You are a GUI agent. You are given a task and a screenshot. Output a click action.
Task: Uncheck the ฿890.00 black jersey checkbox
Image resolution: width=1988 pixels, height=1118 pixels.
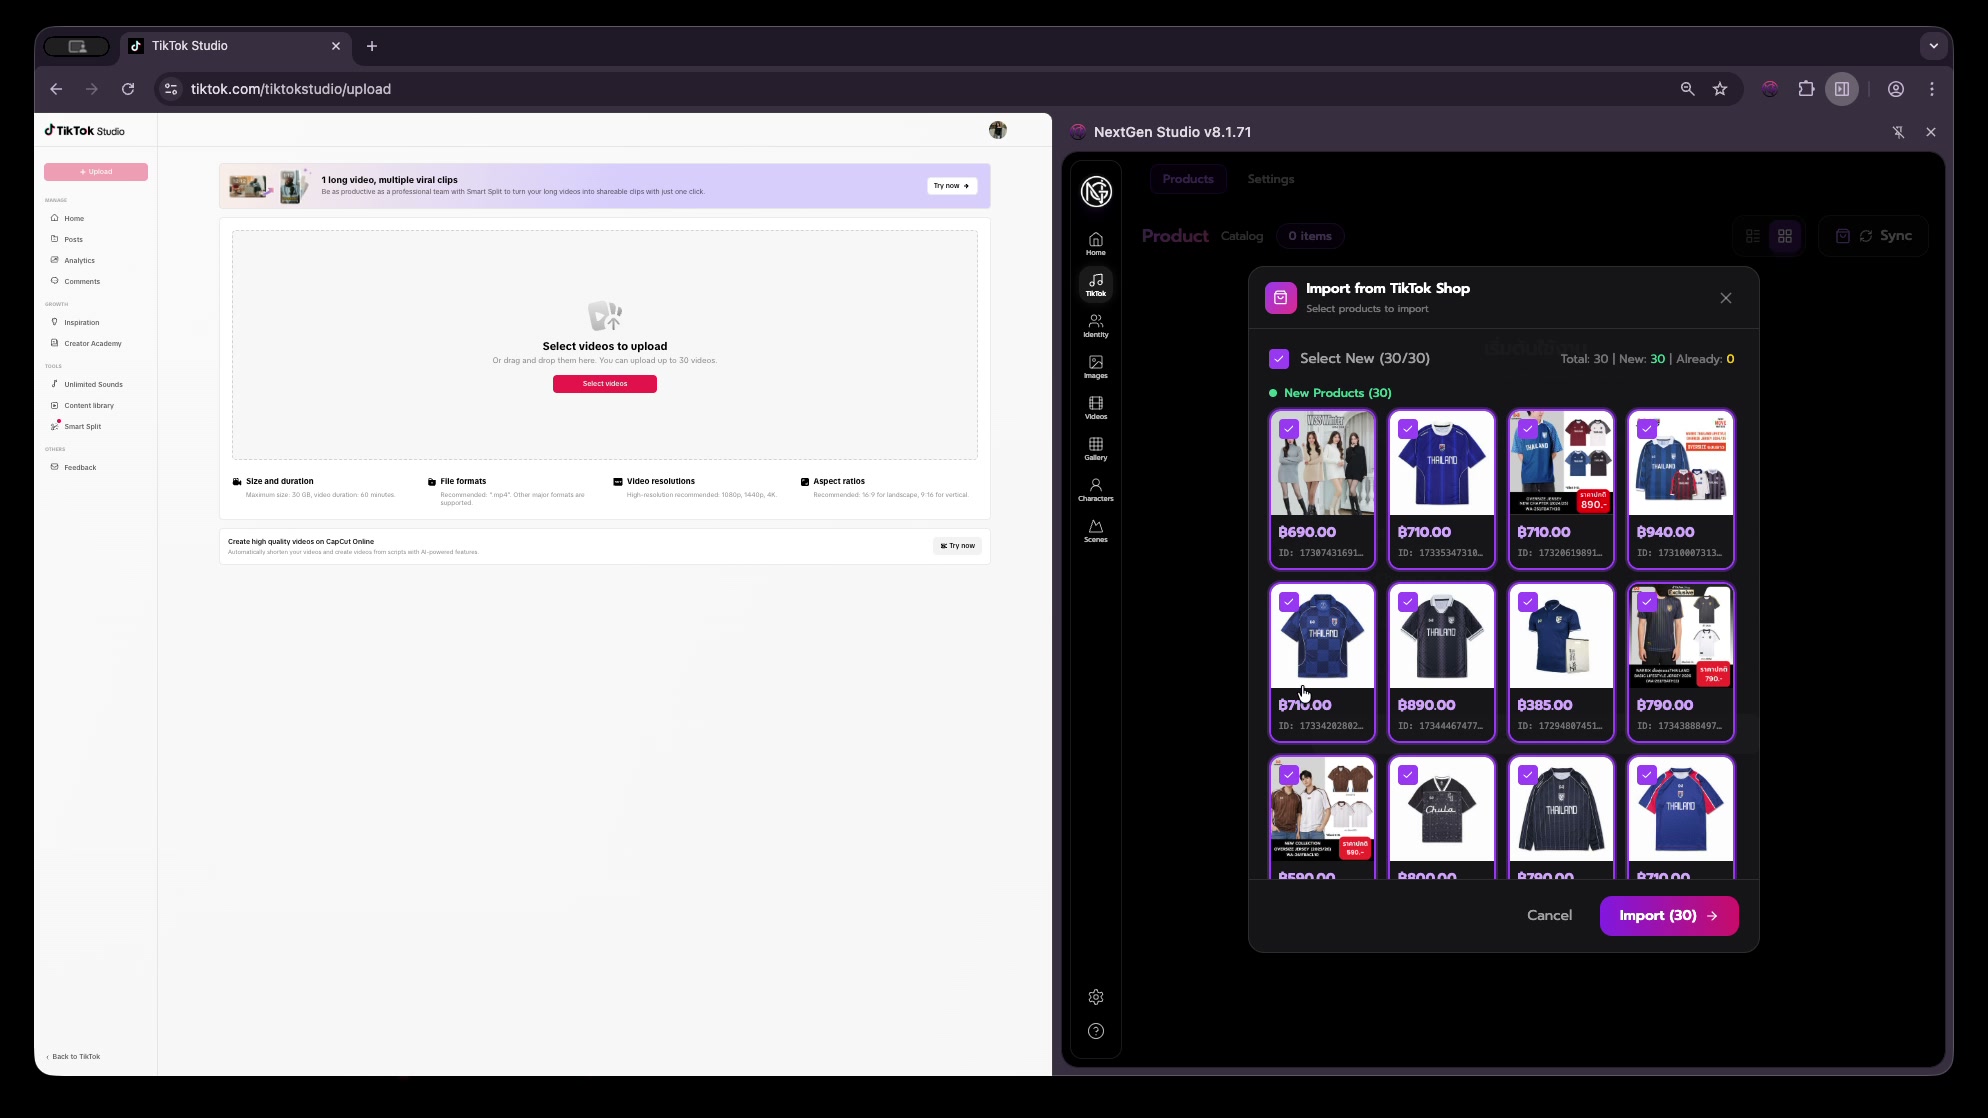1408,602
